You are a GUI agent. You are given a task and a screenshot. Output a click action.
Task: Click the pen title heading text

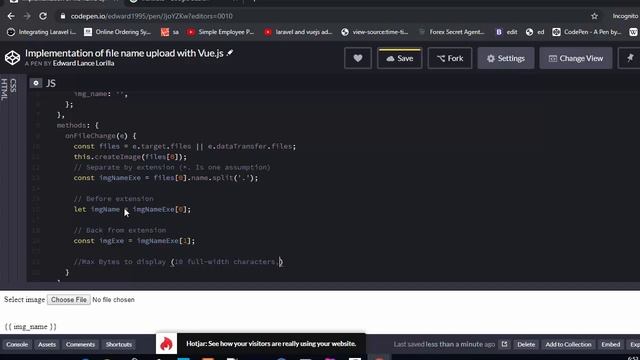pyautogui.click(x=124, y=53)
